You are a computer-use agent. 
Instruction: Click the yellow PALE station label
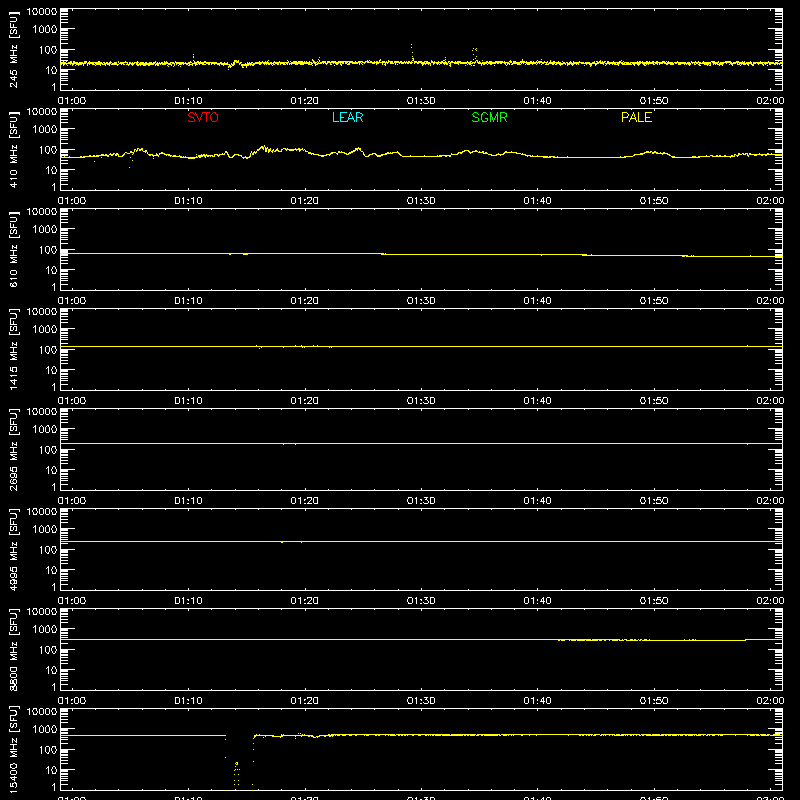coord(636,117)
